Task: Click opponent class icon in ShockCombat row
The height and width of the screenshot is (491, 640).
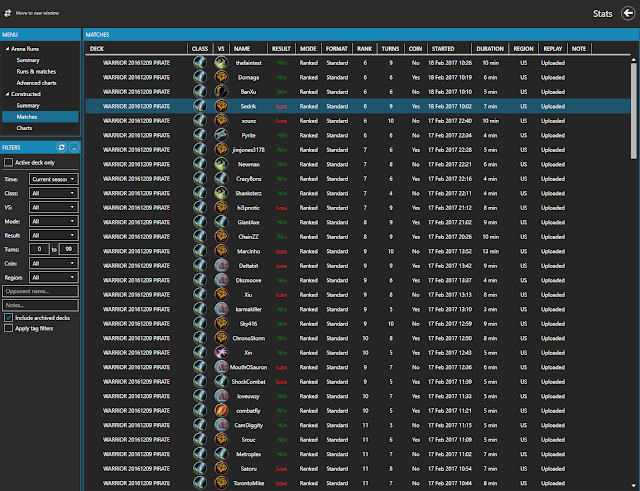Action: (x=221, y=382)
